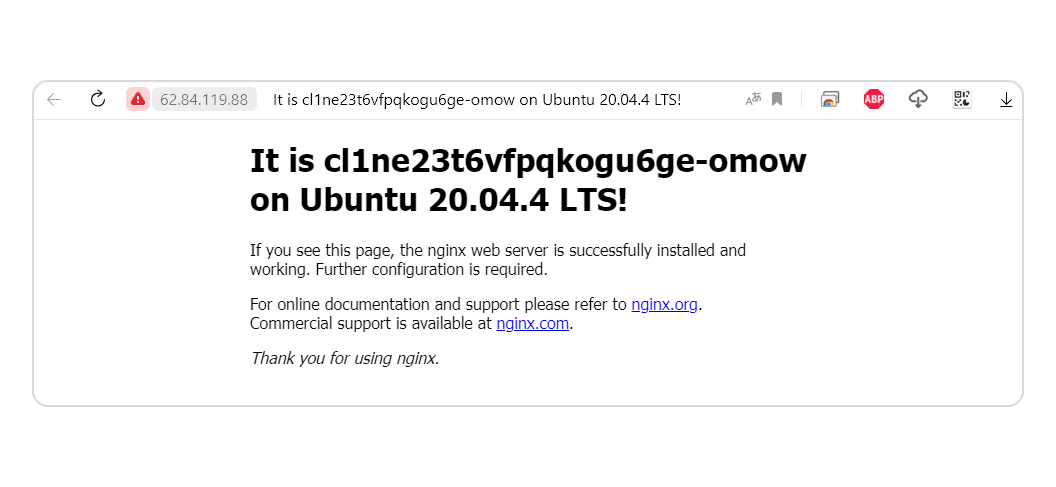
Task: Reload the page
Action: click(98, 99)
